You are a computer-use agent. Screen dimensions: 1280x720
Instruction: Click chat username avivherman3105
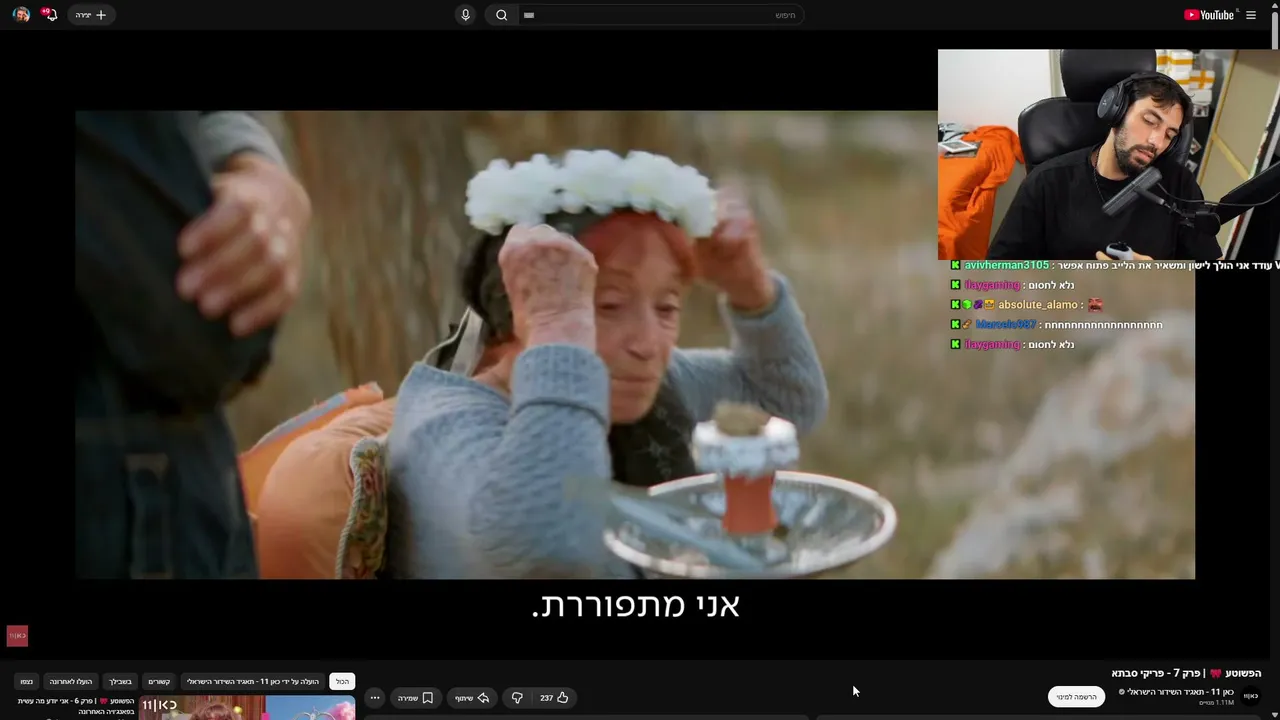pyautogui.click(x=1006, y=265)
